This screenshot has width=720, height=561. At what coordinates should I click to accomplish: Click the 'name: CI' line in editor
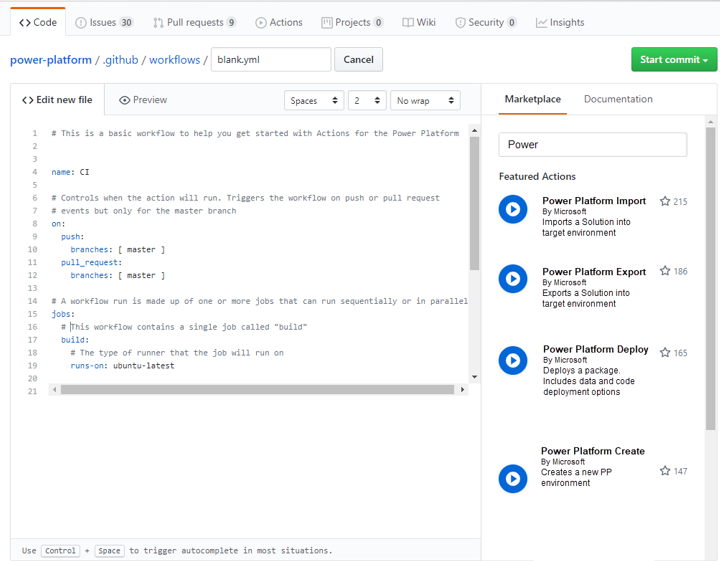[70, 172]
